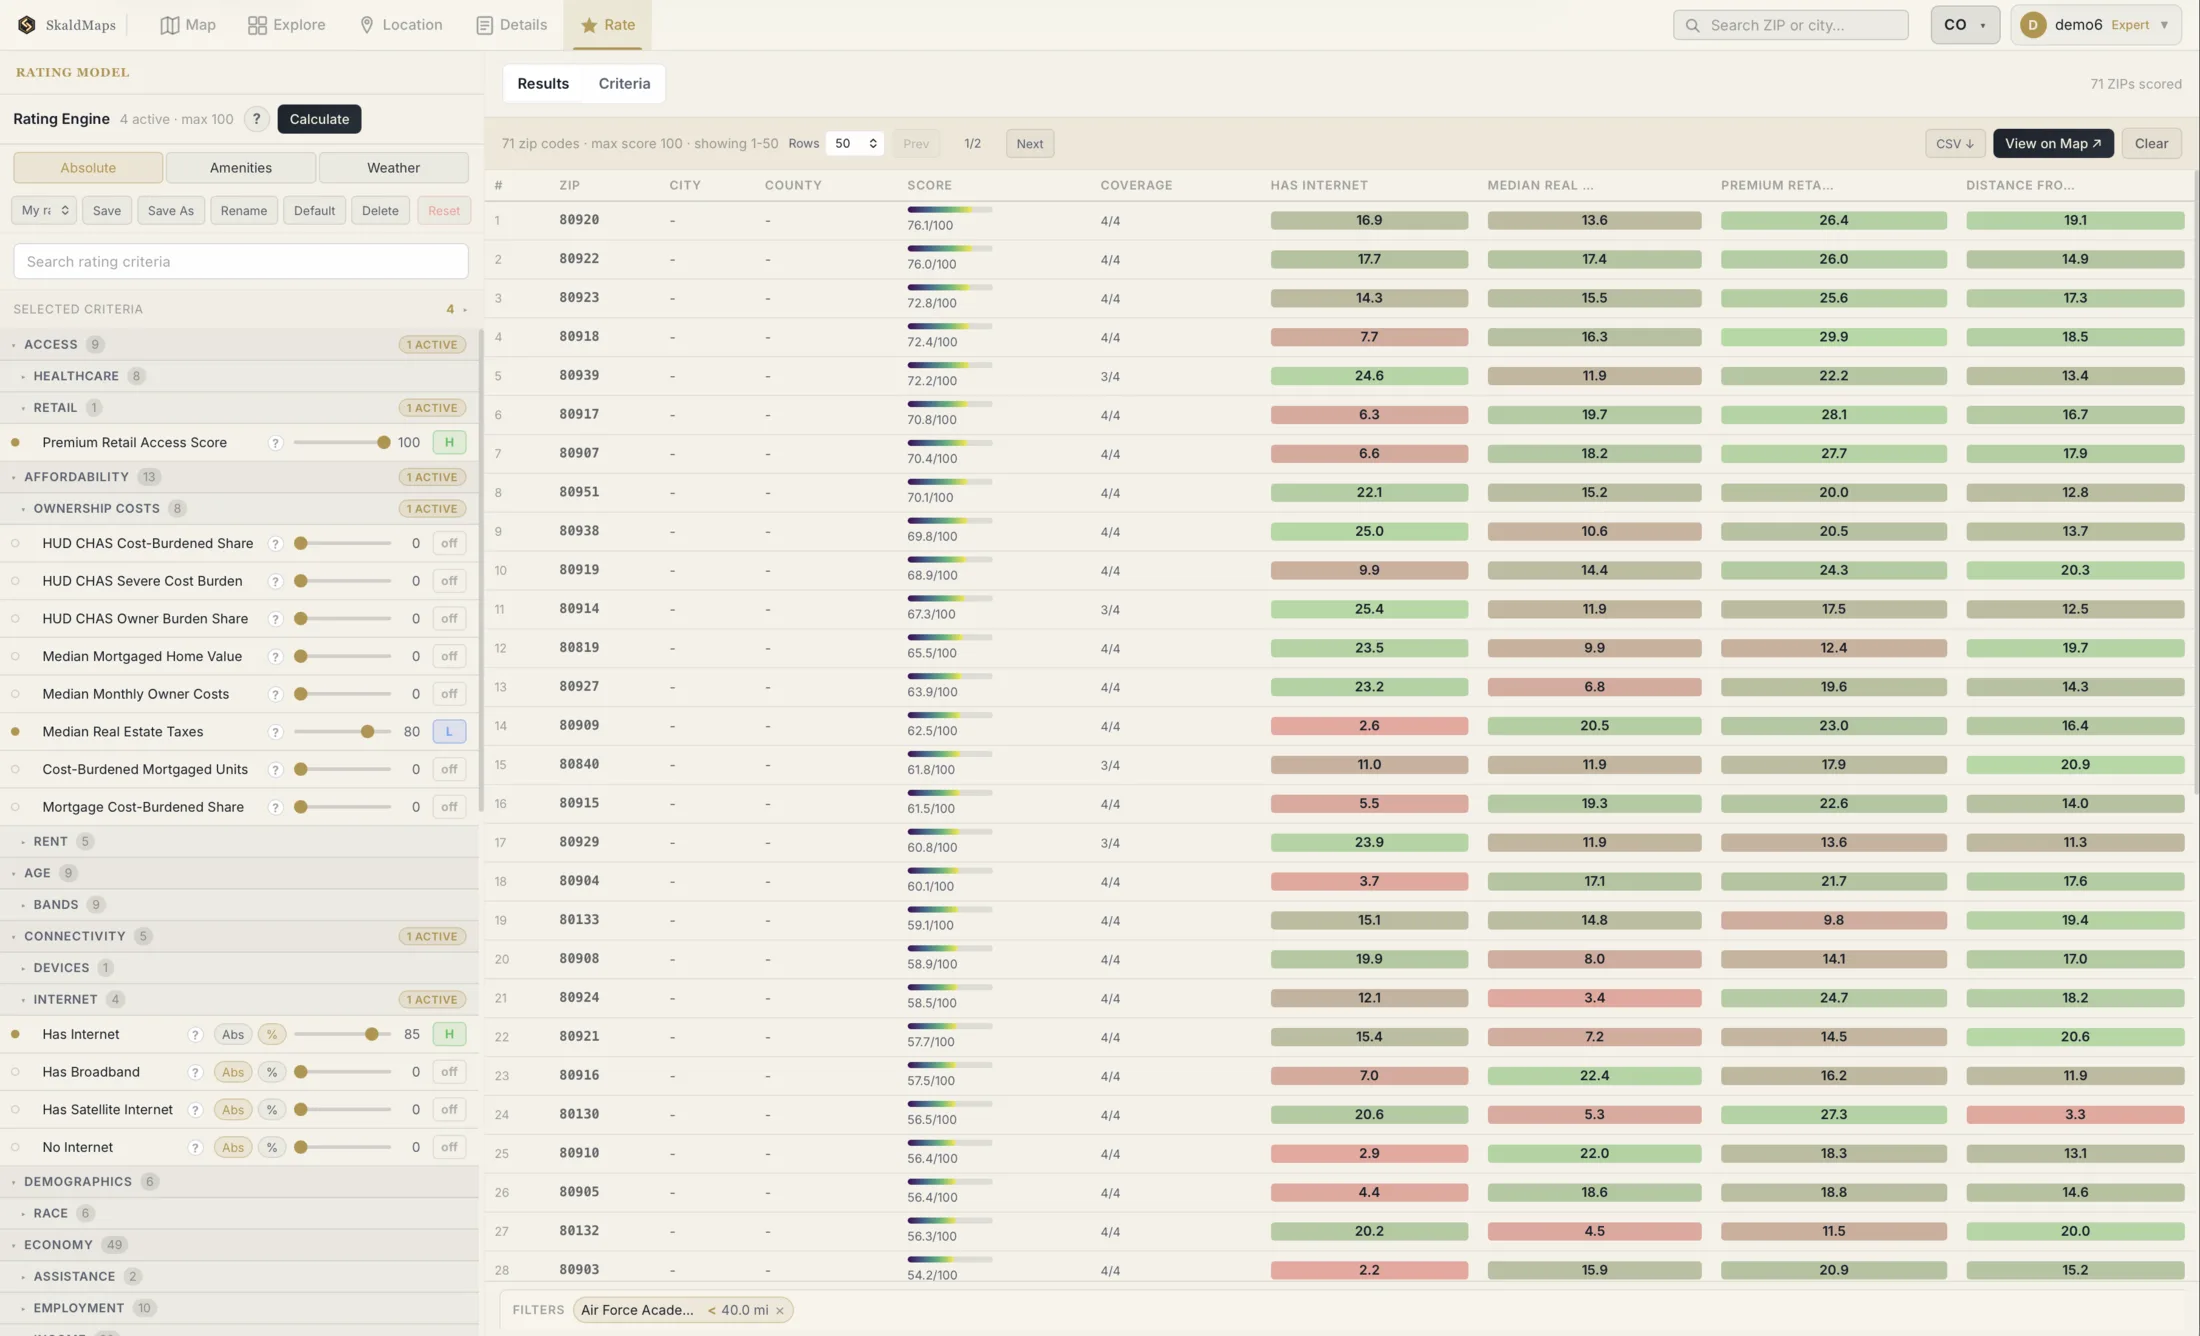Image resolution: width=2200 pixels, height=1336 pixels.
Task: Switch to the Criteria tab
Action: coord(624,84)
